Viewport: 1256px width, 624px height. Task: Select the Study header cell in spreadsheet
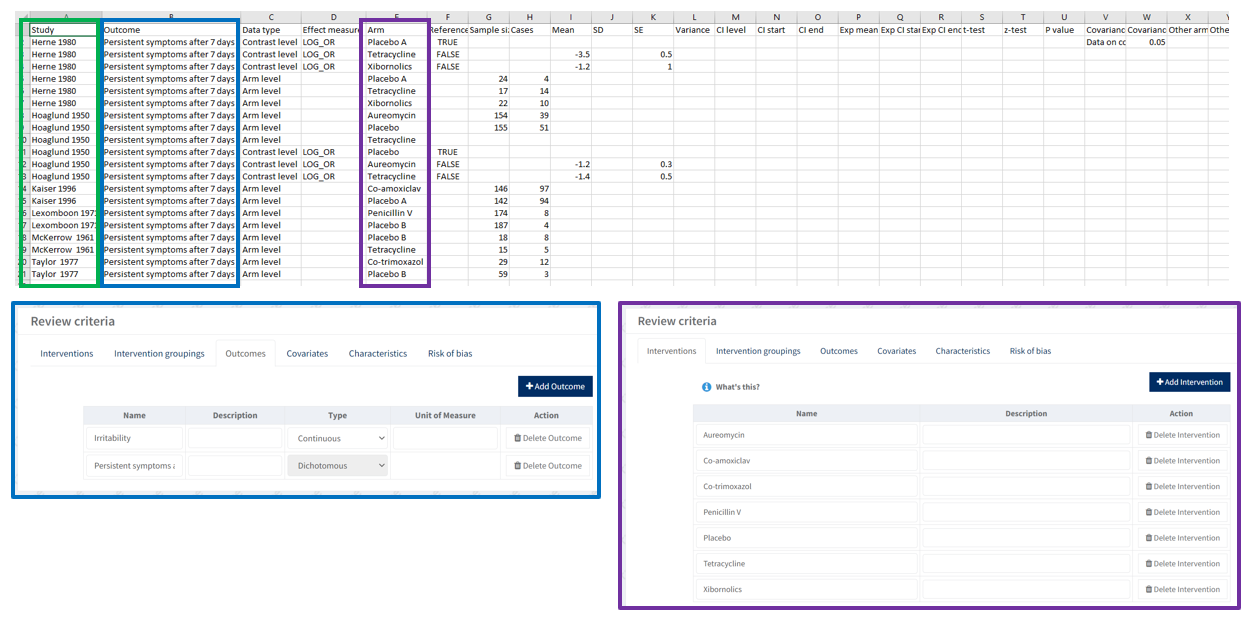pos(63,30)
